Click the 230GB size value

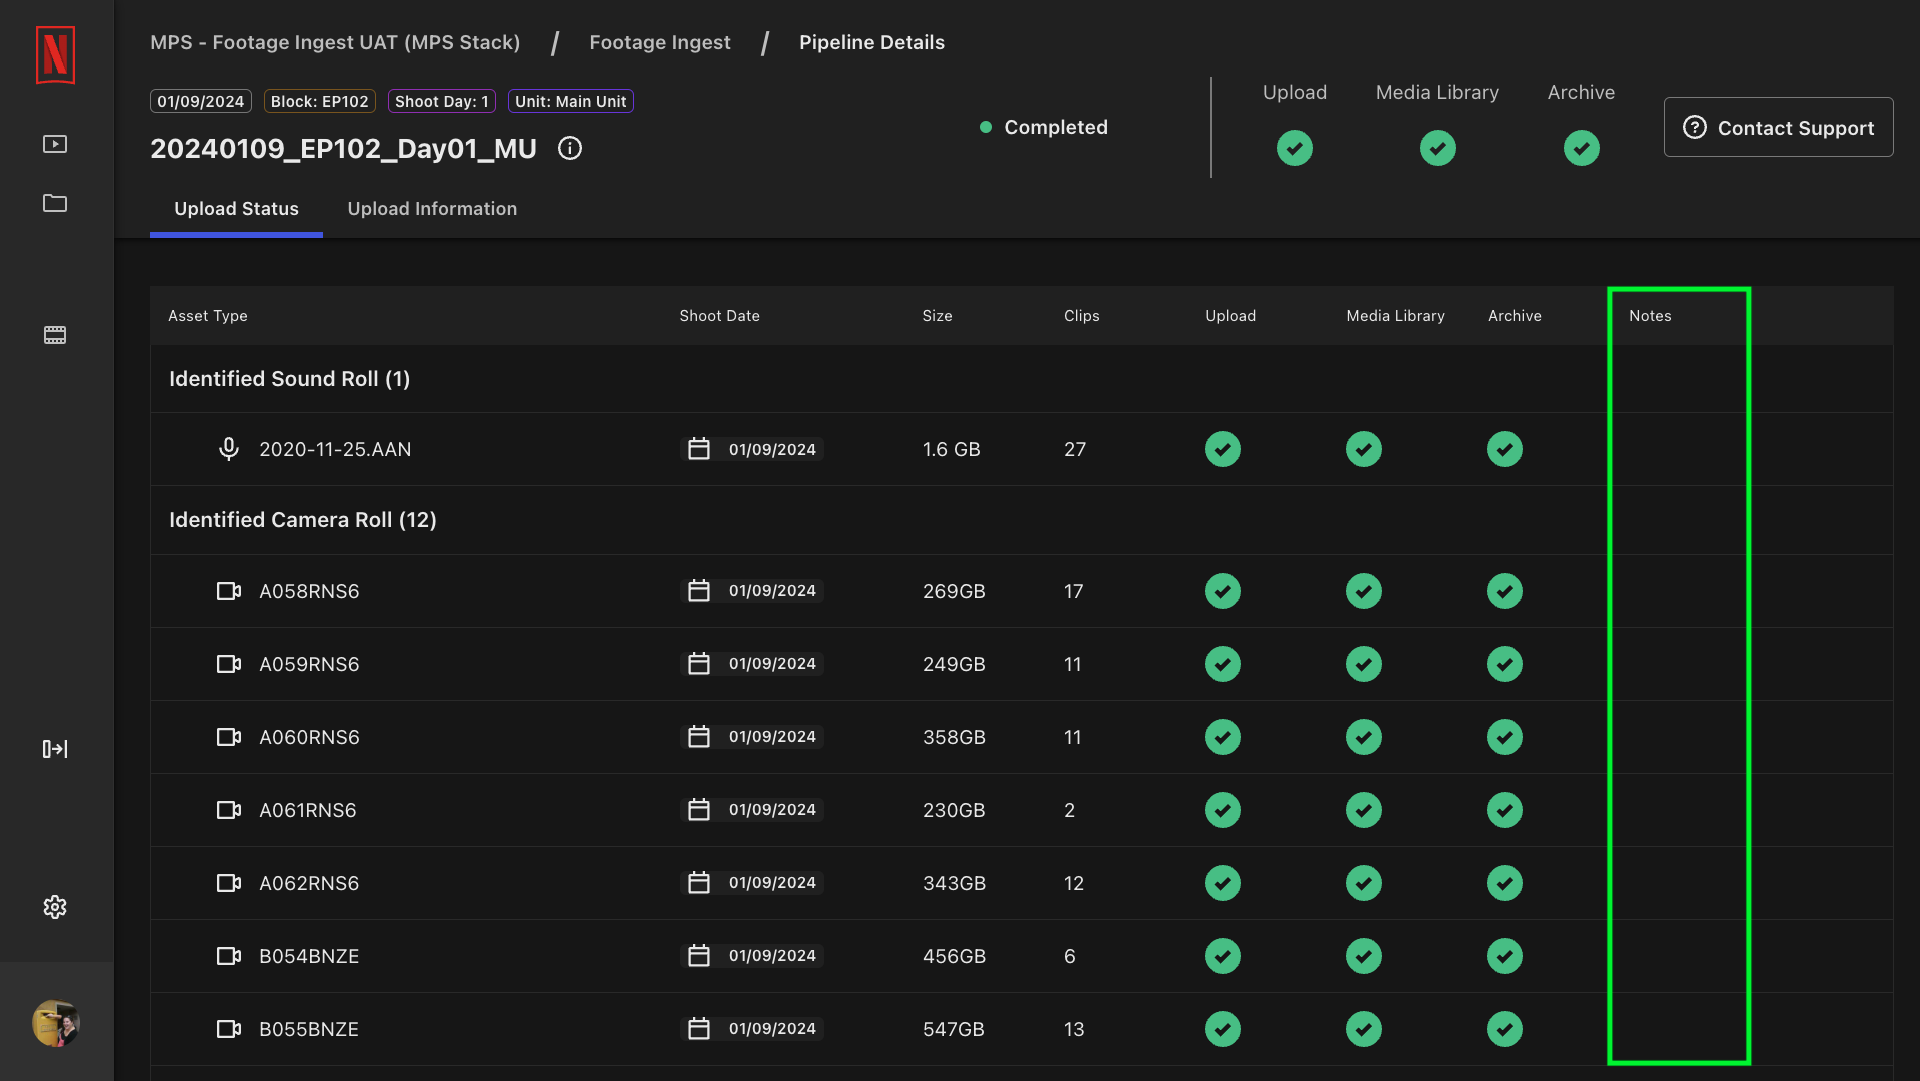coord(954,811)
